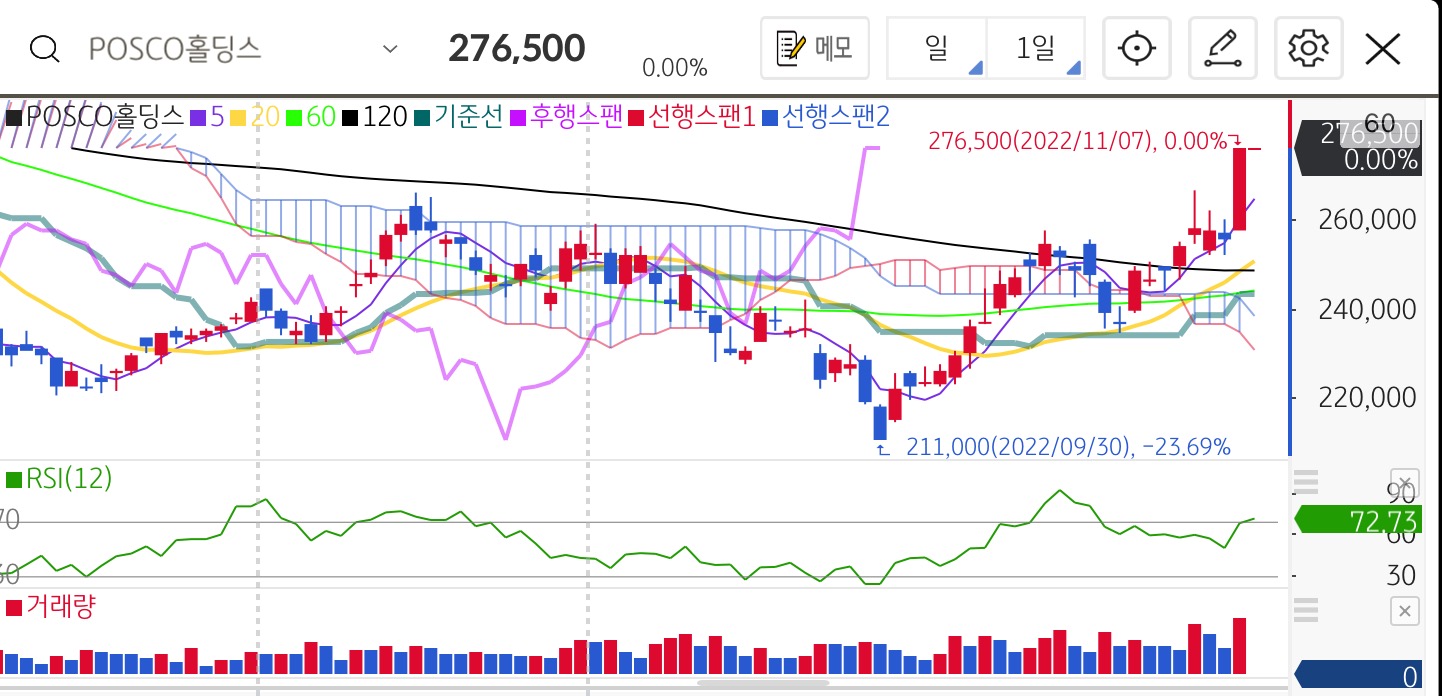
Task: Click the POSCO홀딩스 stock name field
Action: [x=175, y=48]
